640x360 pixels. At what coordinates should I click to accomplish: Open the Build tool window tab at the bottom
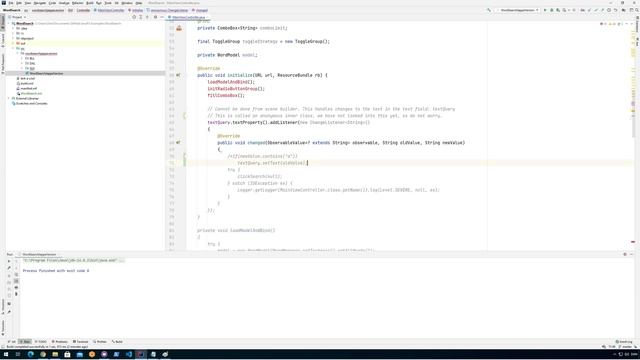[x=118, y=342]
